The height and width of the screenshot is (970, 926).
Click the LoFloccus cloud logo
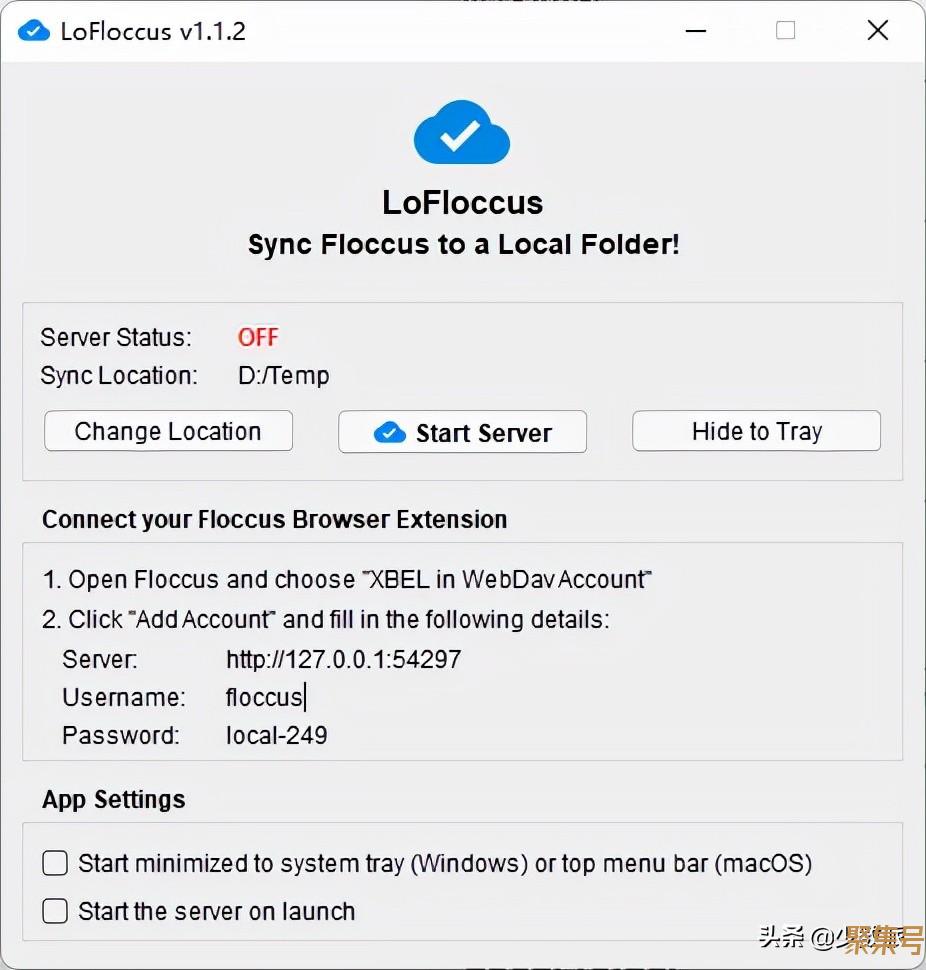(x=462, y=132)
